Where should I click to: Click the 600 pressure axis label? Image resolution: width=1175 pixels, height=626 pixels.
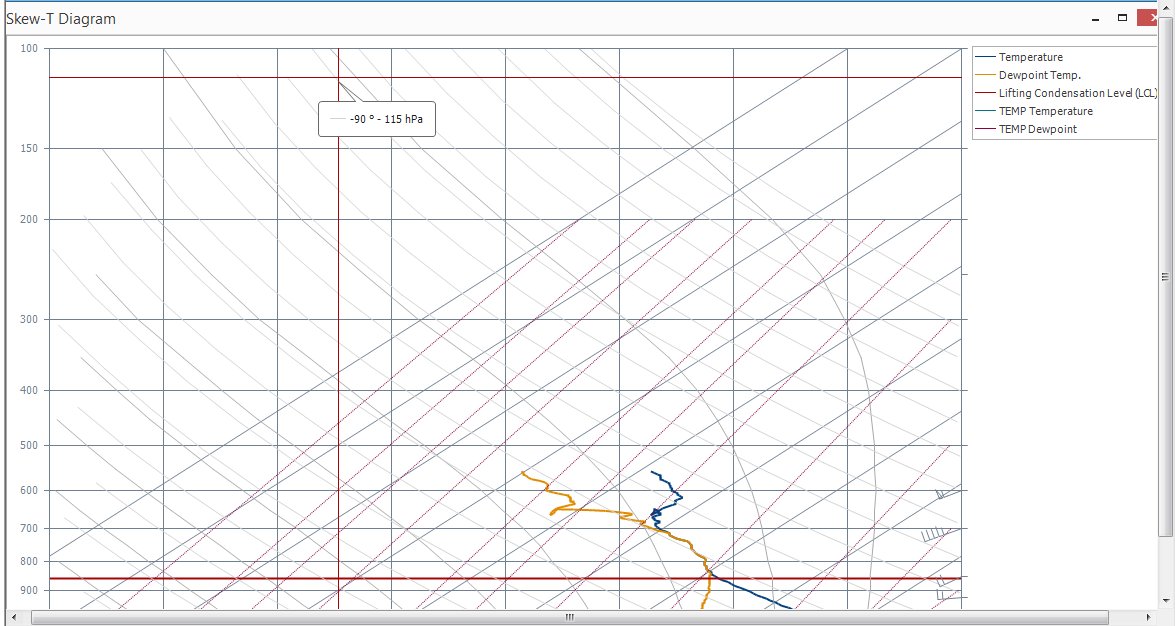tap(28, 490)
